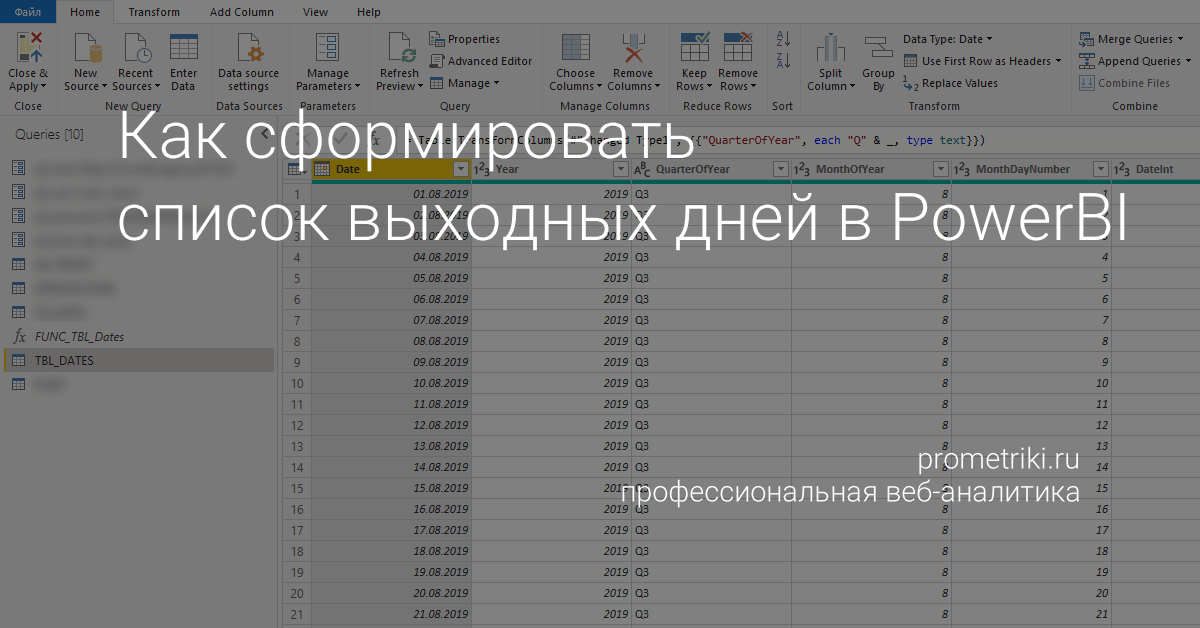Click the QuarterOfYear text-type icon

pyautogui.click(x=642, y=170)
